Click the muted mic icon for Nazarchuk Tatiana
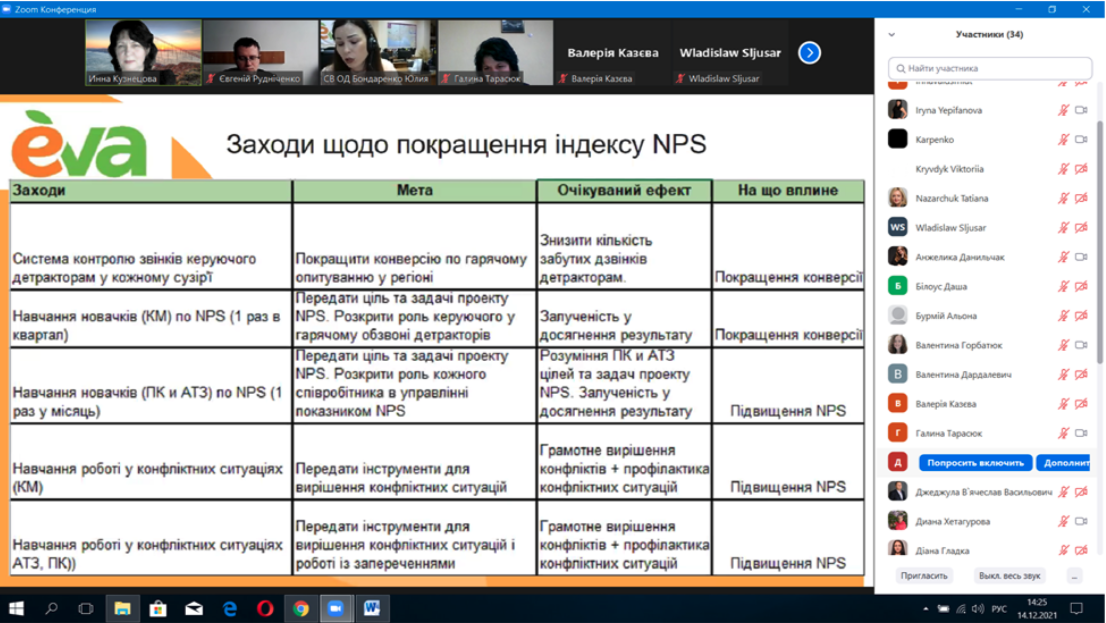1106x623 pixels. click(x=1063, y=198)
